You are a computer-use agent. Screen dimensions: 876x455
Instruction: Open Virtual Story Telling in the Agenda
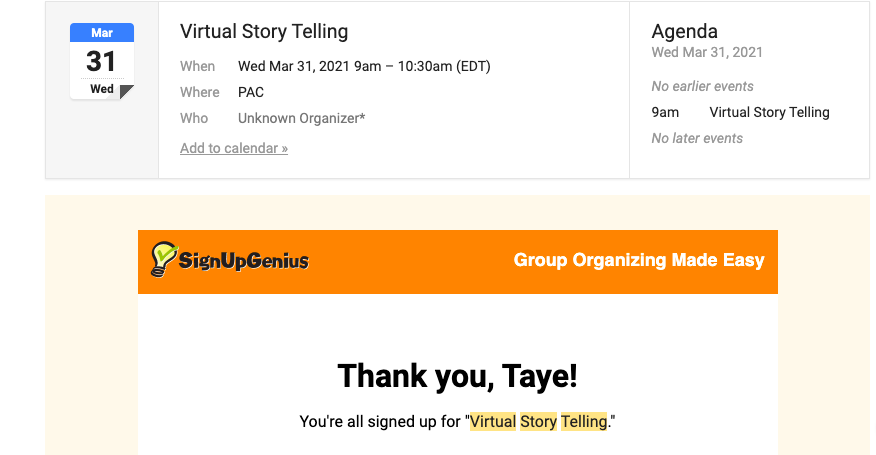[769, 112]
